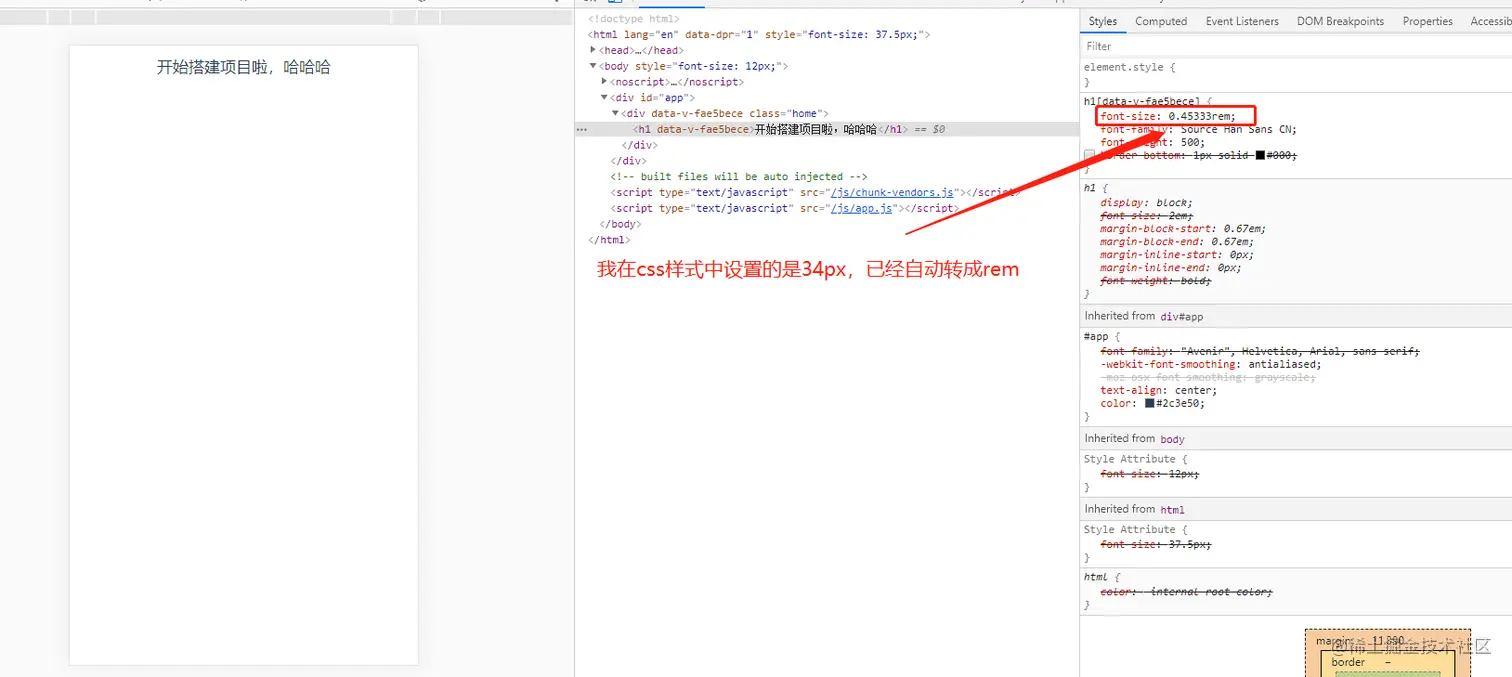The width and height of the screenshot is (1512, 677).
Task: Open the #2c3e50 color swatch
Action: click(x=1150, y=404)
